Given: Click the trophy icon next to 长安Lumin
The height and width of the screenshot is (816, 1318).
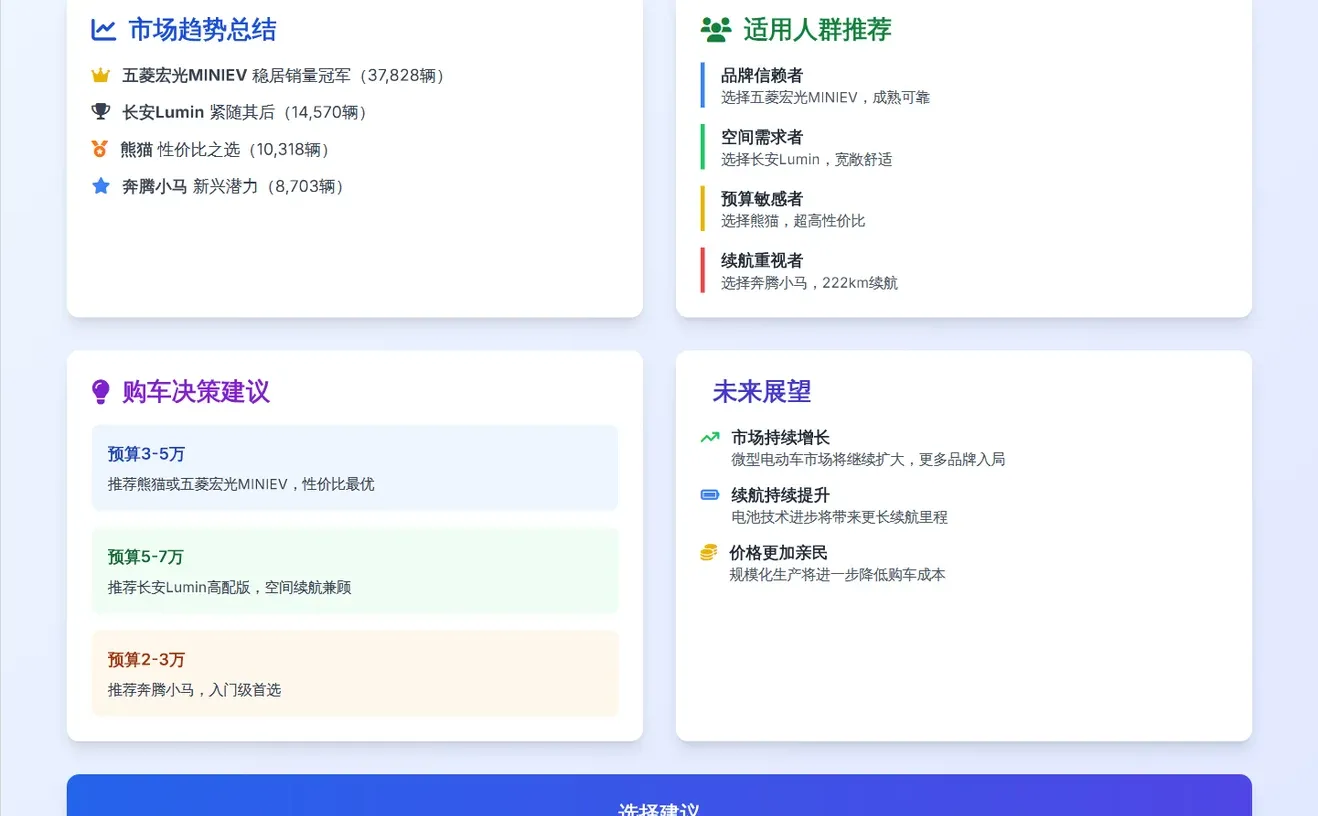Looking at the screenshot, I should pos(100,111).
